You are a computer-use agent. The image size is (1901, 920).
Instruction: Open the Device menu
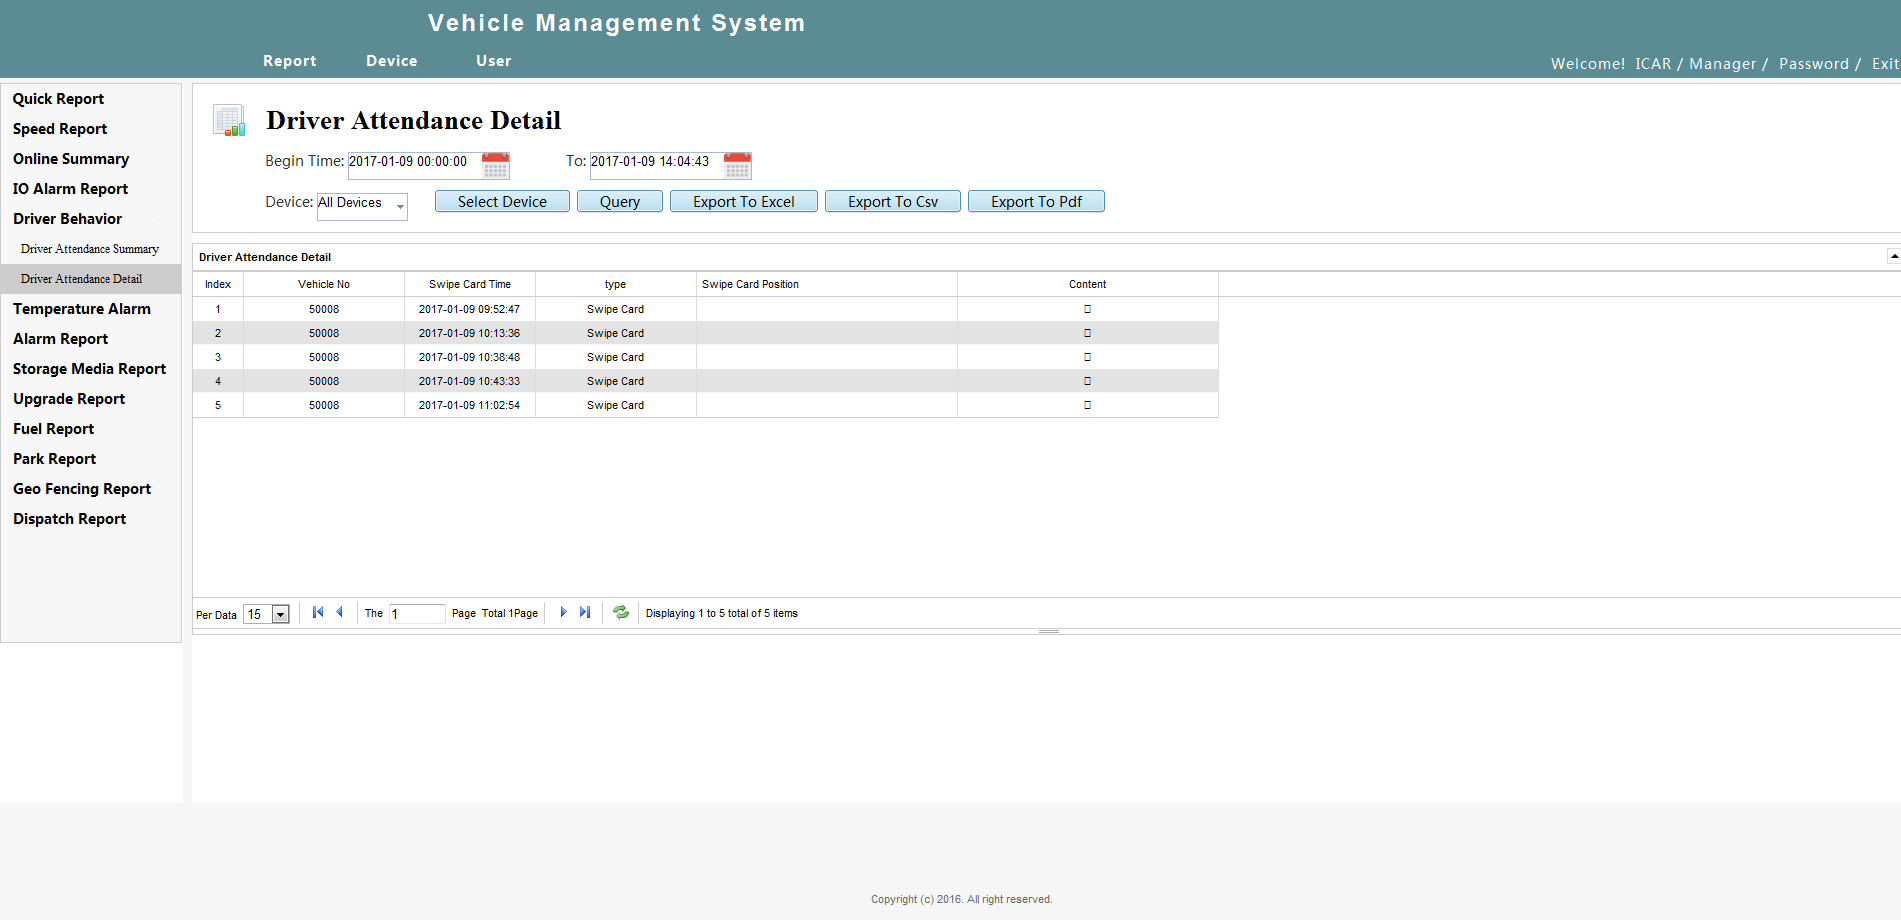[392, 61]
